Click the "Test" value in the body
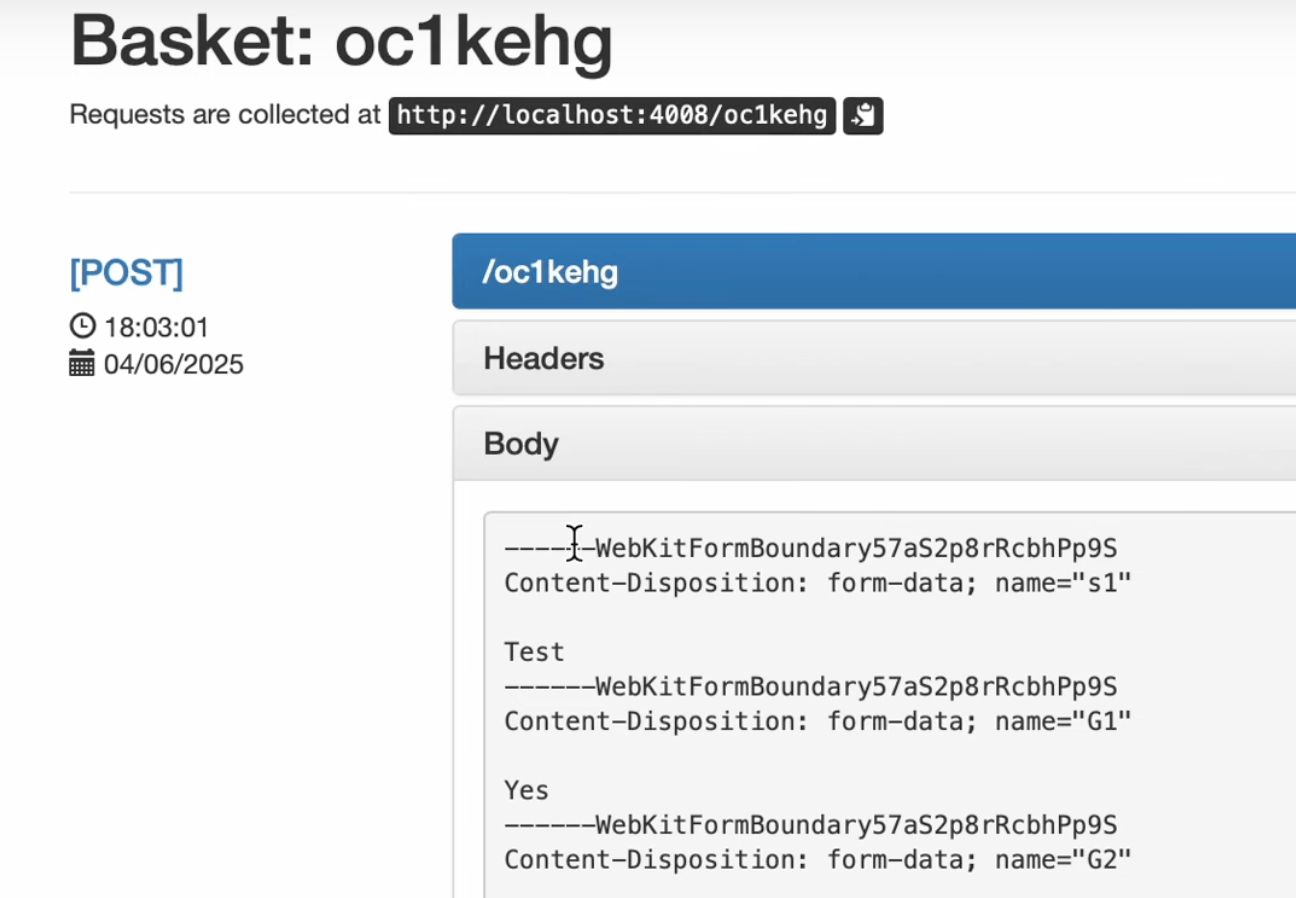The height and width of the screenshot is (898, 1296). (x=534, y=652)
